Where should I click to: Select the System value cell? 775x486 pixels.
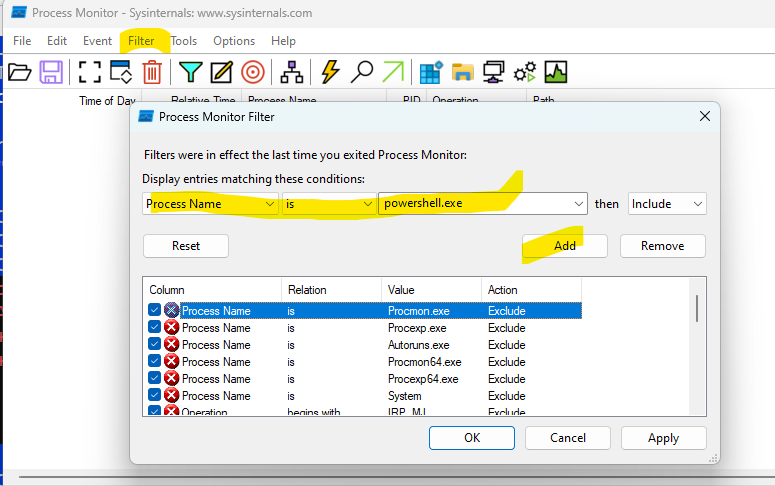405,396
